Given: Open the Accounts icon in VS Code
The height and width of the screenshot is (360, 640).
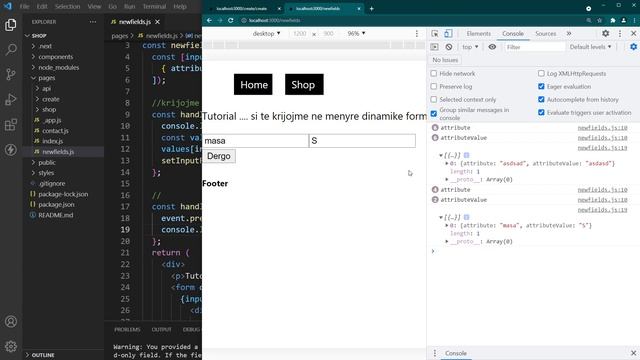Looking at the screenshot, I should point(11,322).
